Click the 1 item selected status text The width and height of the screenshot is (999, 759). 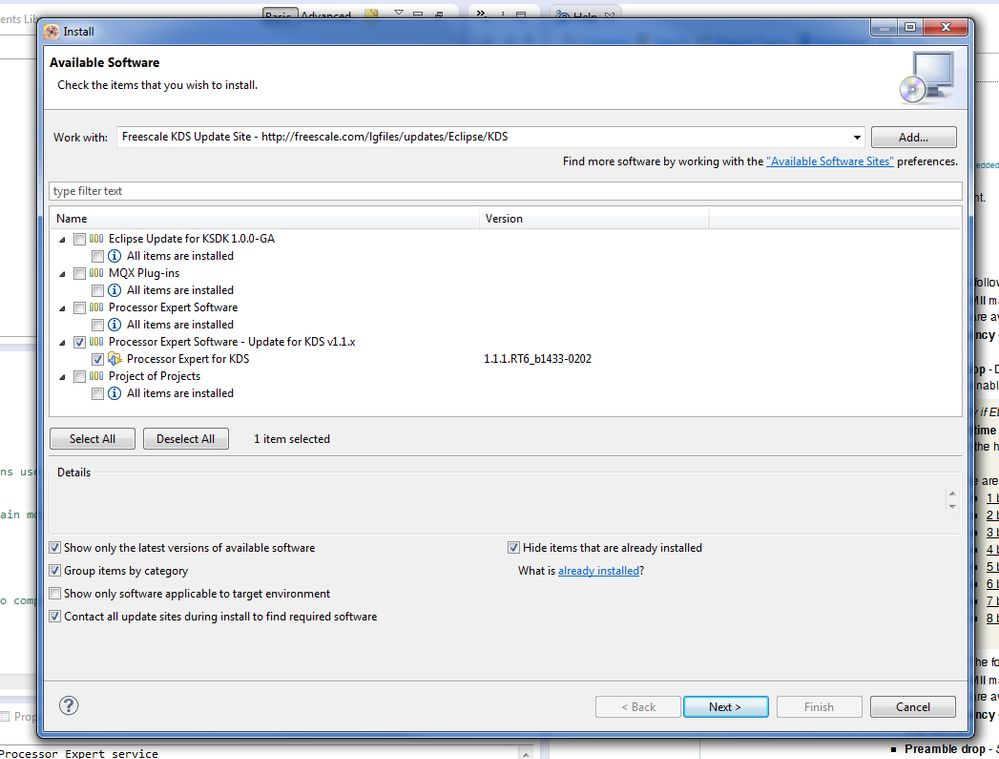[292, 439]
